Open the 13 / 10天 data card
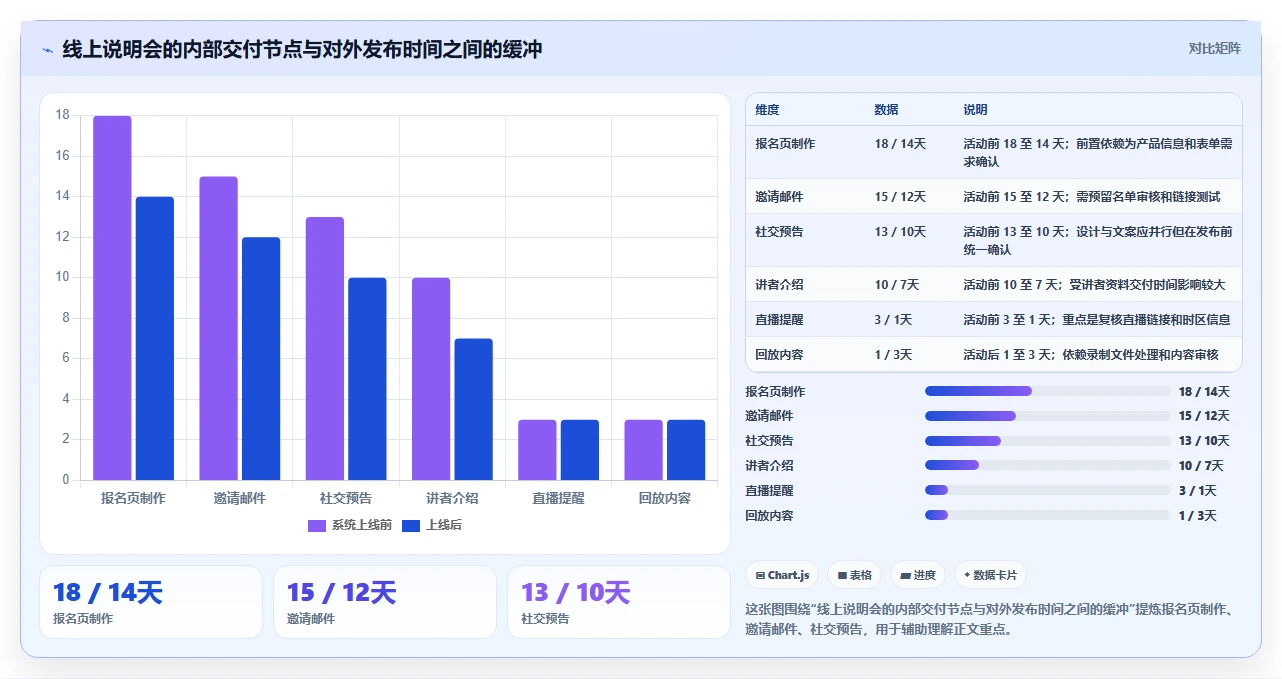 click(619, 602)
